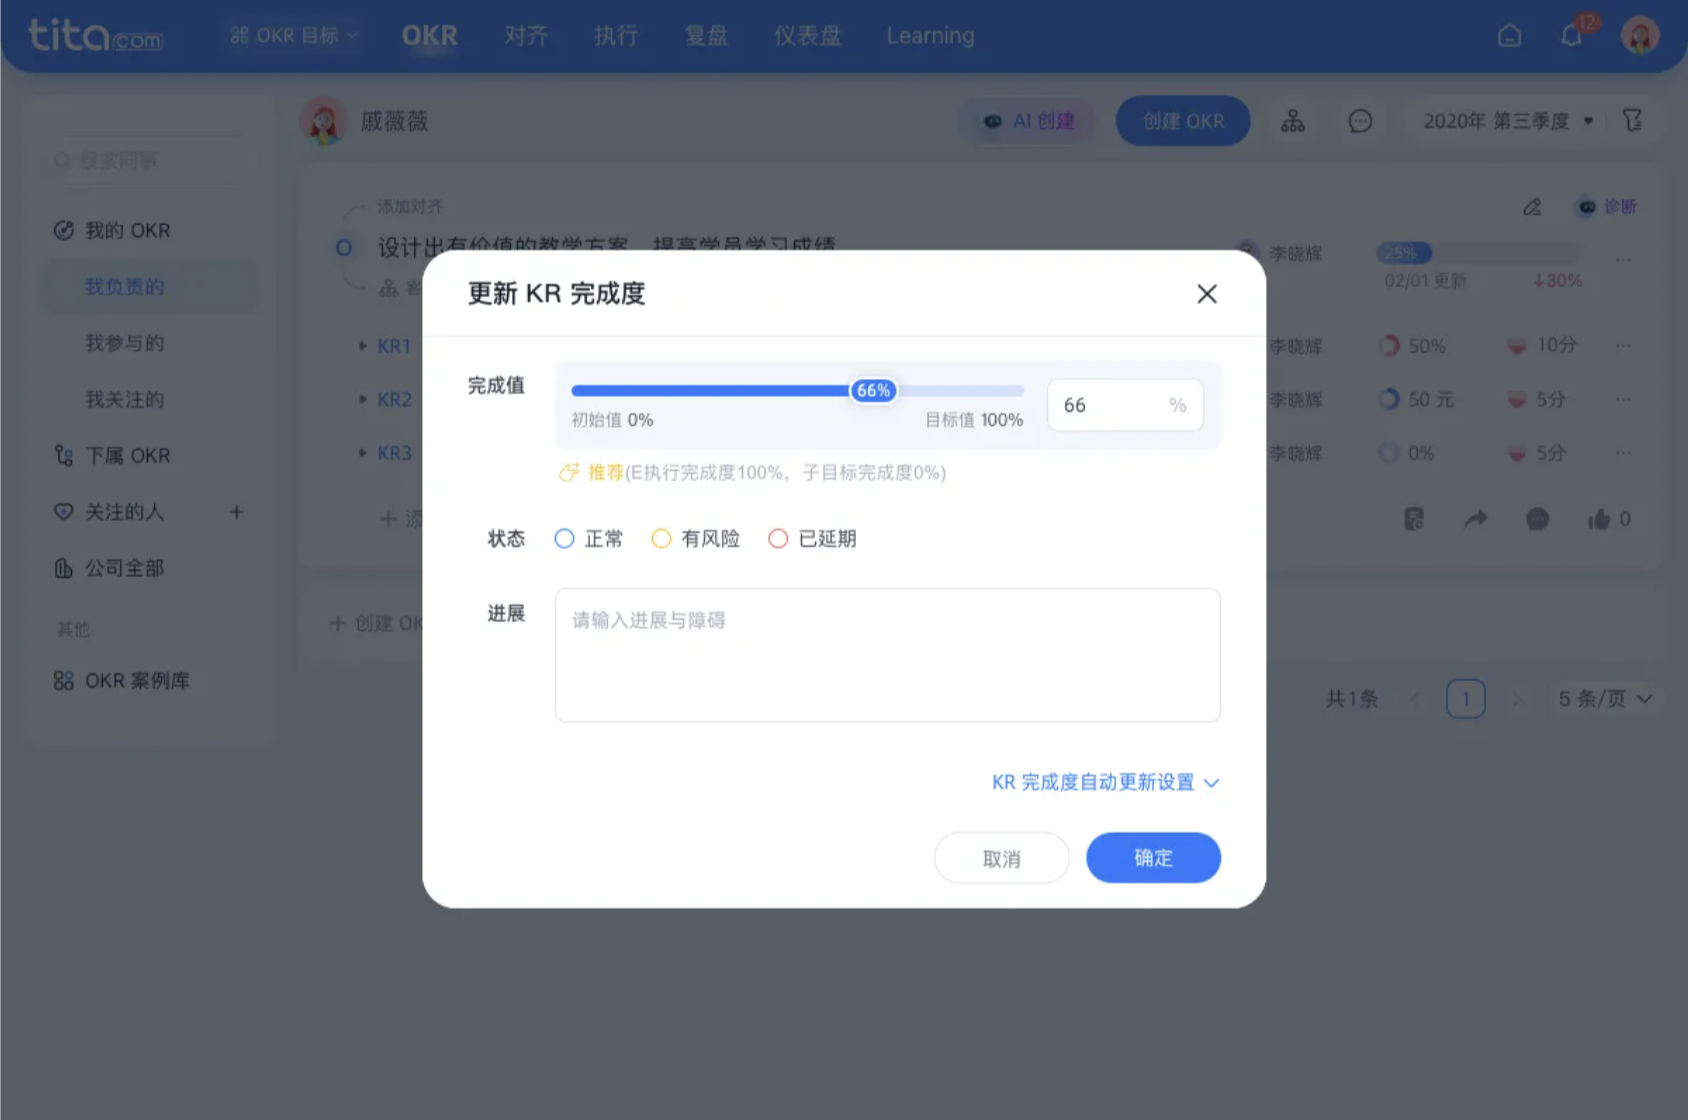1688x1120 pixels.
Task: Select 我关注的 in sidebar
Action: [x=124, y=399]
